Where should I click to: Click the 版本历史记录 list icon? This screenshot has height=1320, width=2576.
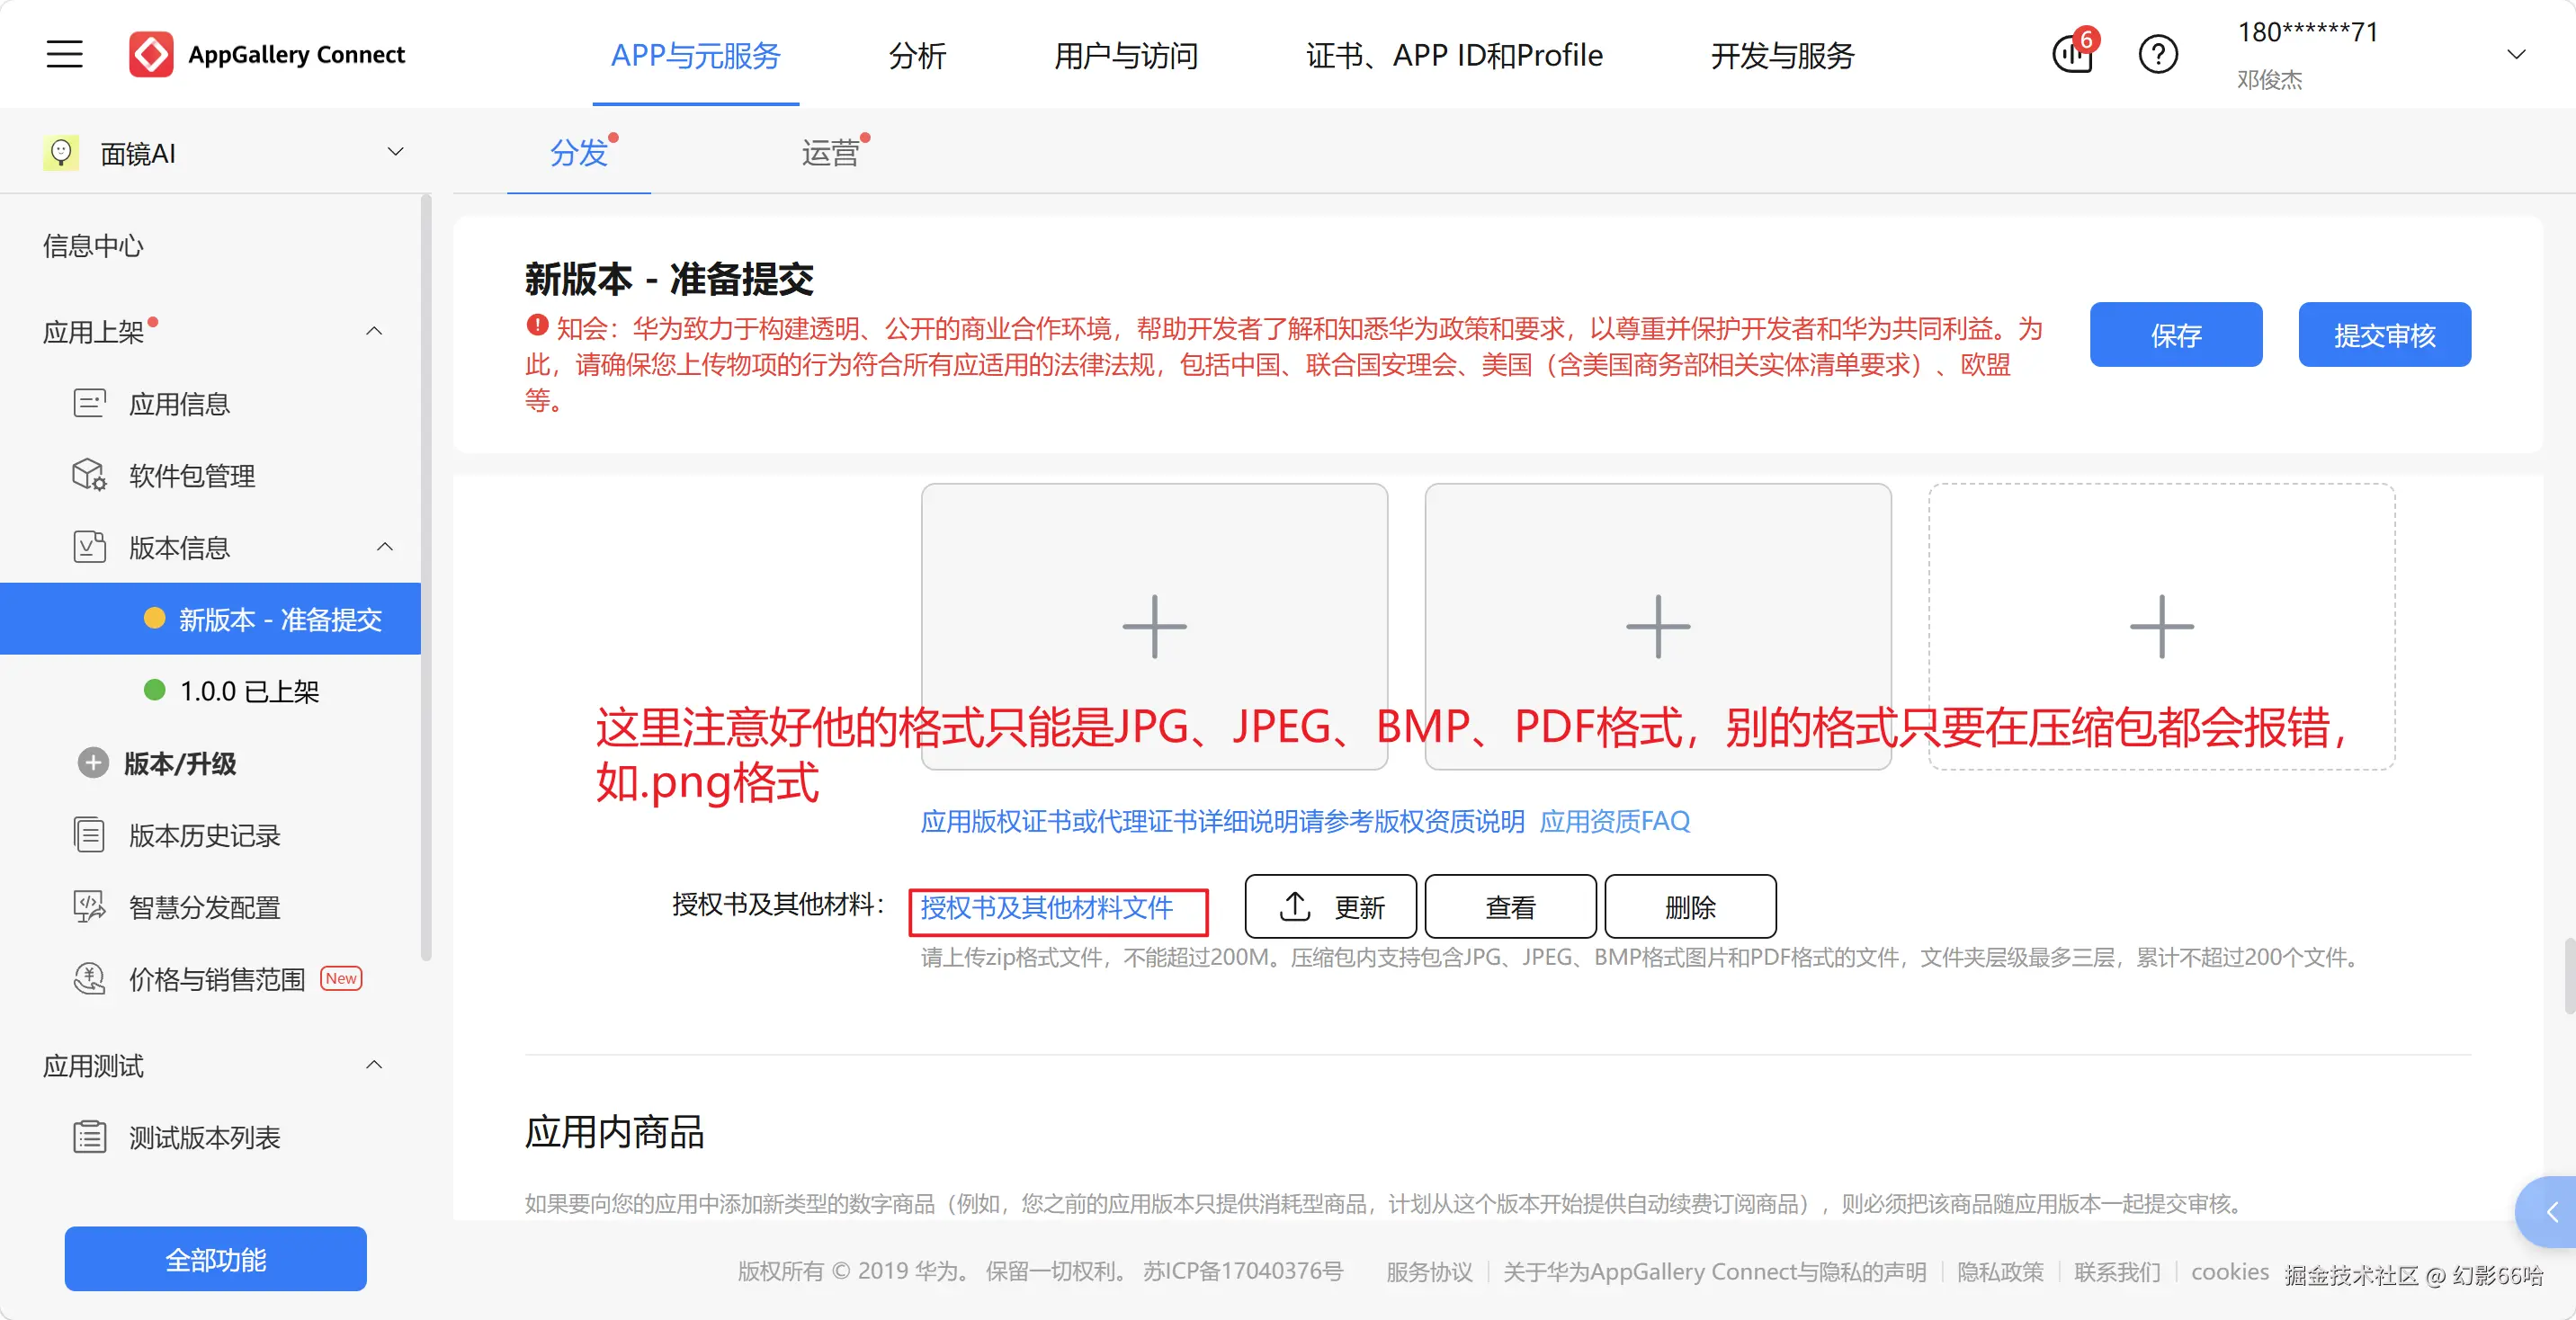[89, 835]
